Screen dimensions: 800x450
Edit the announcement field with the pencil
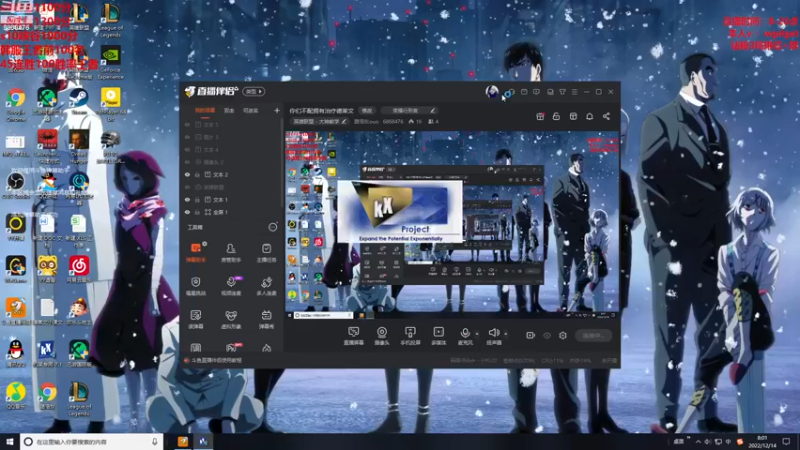[x=432, y=110]
